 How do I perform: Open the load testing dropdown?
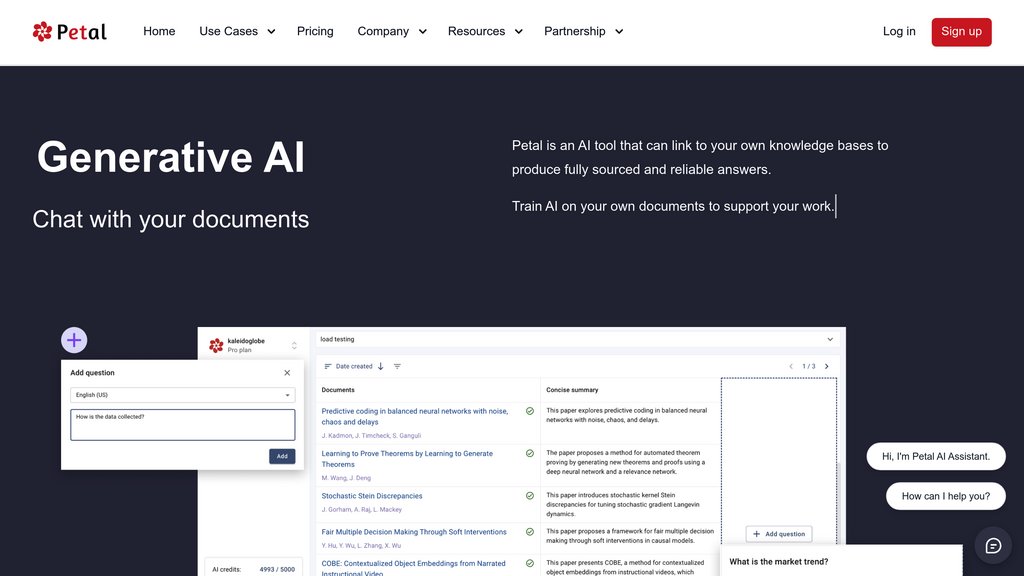[577, 340]
